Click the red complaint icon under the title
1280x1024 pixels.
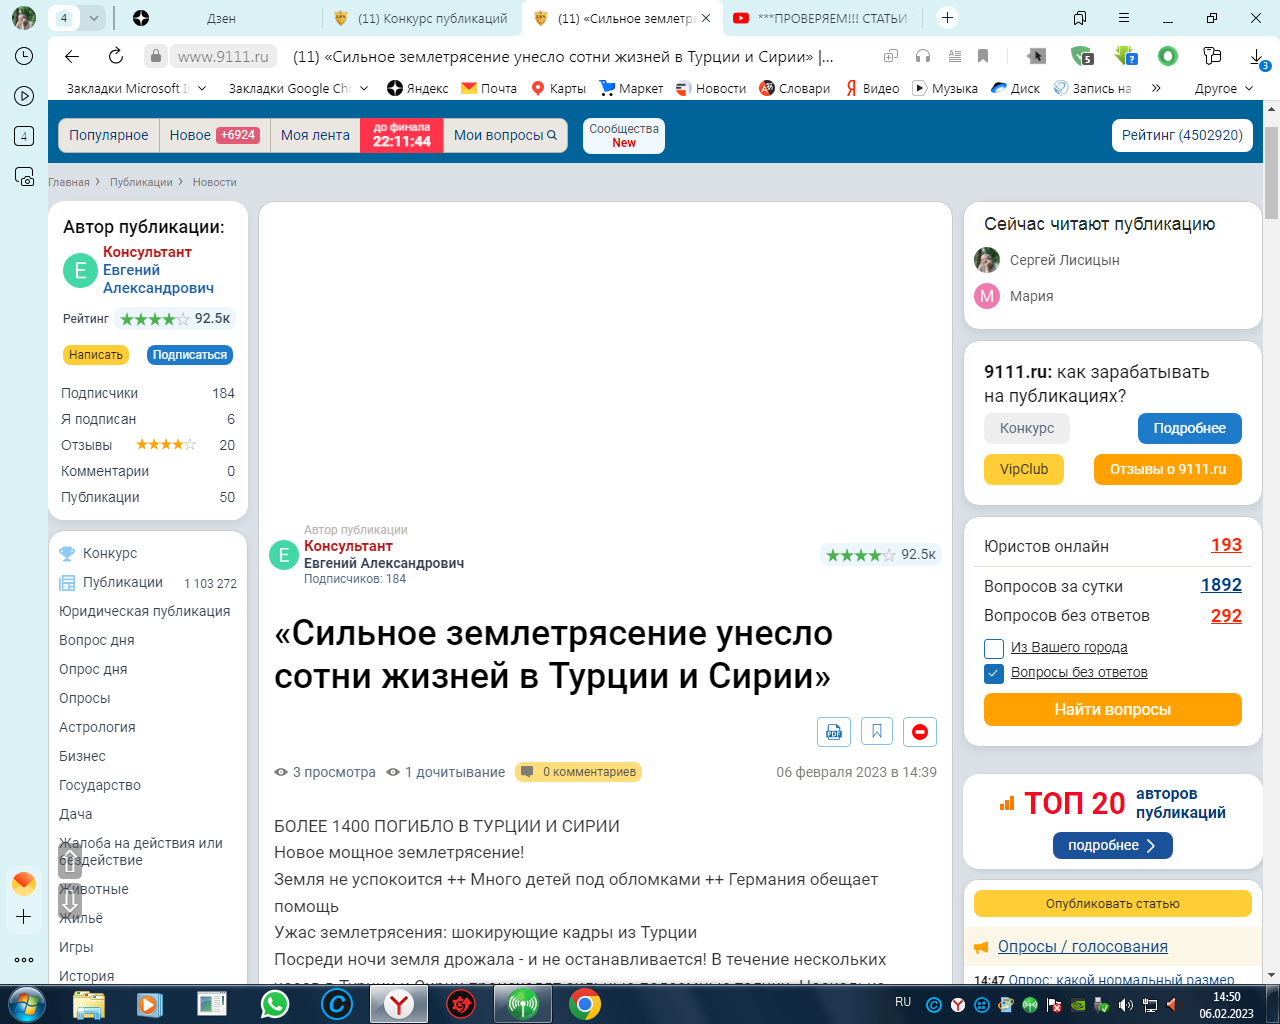(919, 731)
